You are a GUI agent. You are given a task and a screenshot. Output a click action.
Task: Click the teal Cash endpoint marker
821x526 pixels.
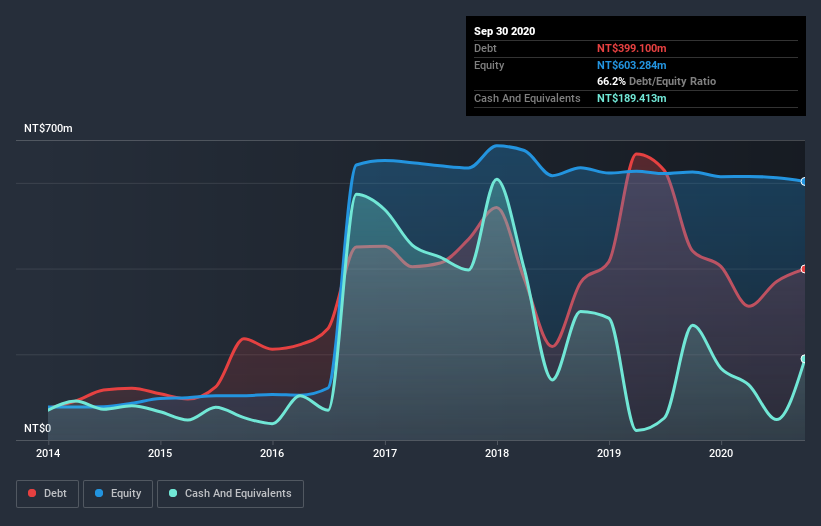[804, 359]
